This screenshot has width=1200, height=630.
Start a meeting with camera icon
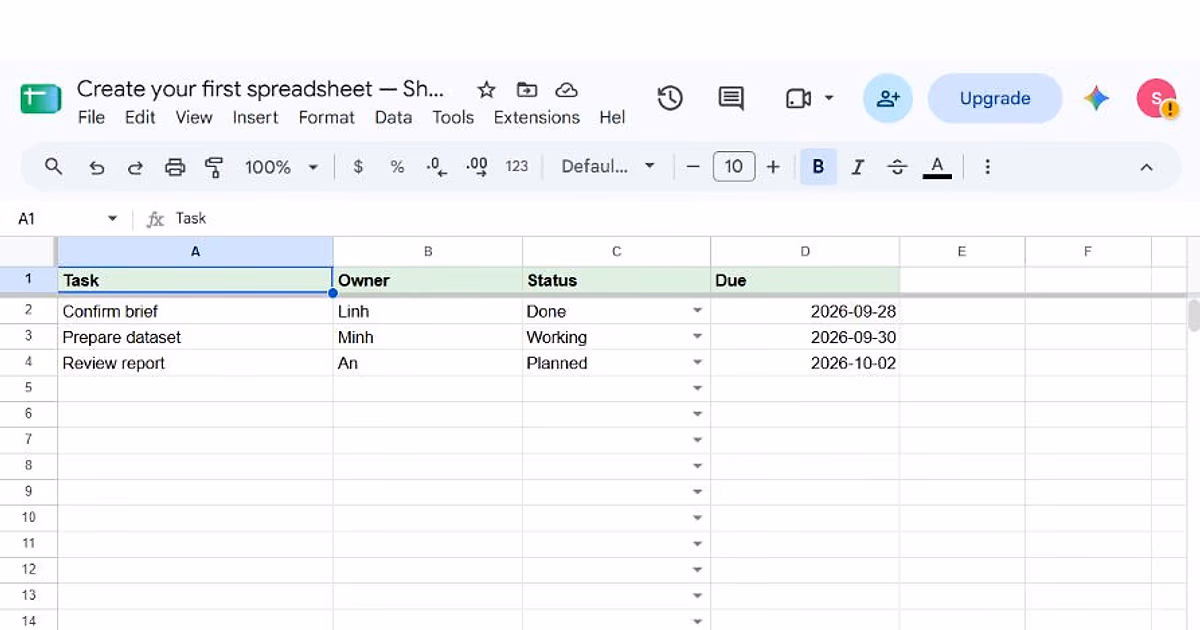(798, 98)
